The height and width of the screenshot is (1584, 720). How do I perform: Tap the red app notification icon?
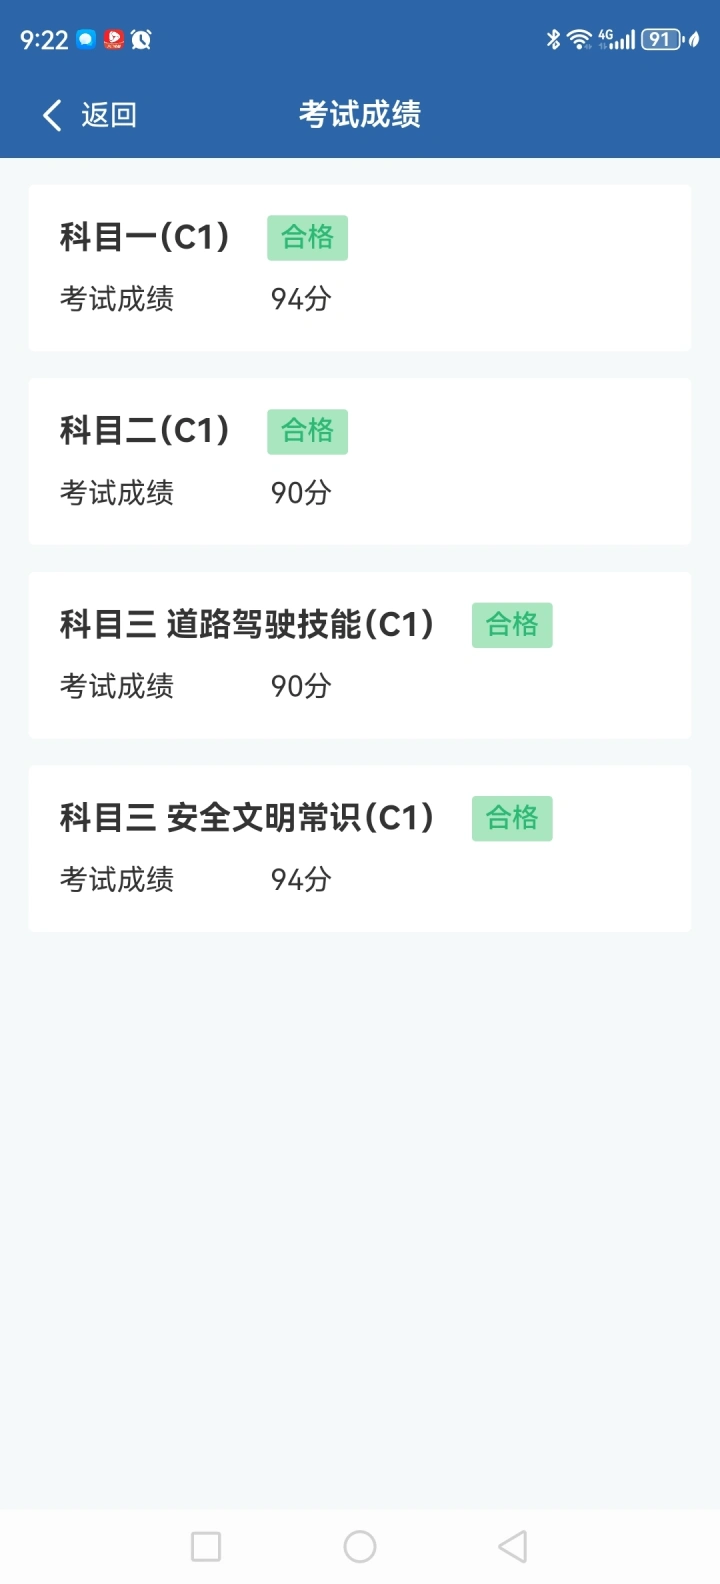[114, 40]
